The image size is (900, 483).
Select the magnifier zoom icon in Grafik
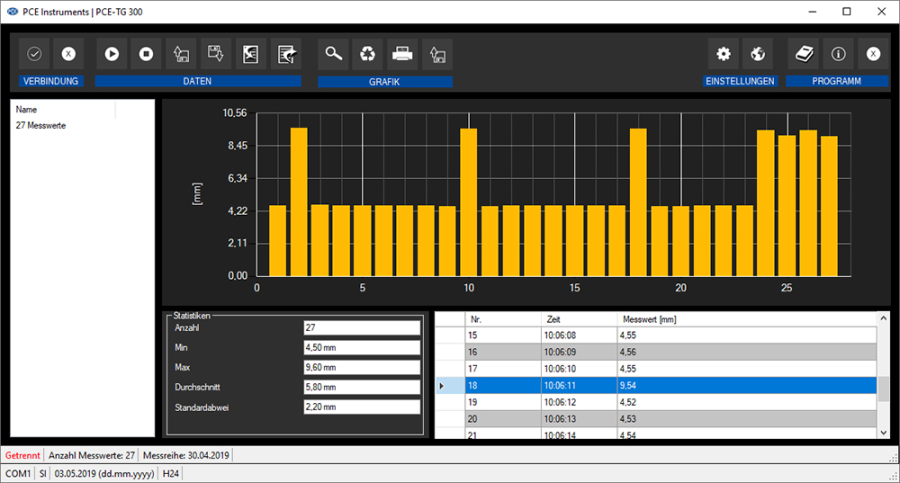point(334,54)
